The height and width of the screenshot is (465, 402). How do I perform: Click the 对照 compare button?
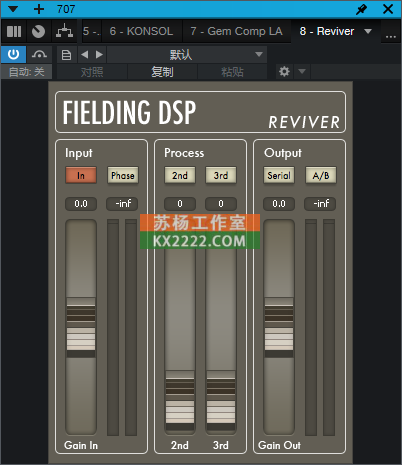[x=92, y=72]
